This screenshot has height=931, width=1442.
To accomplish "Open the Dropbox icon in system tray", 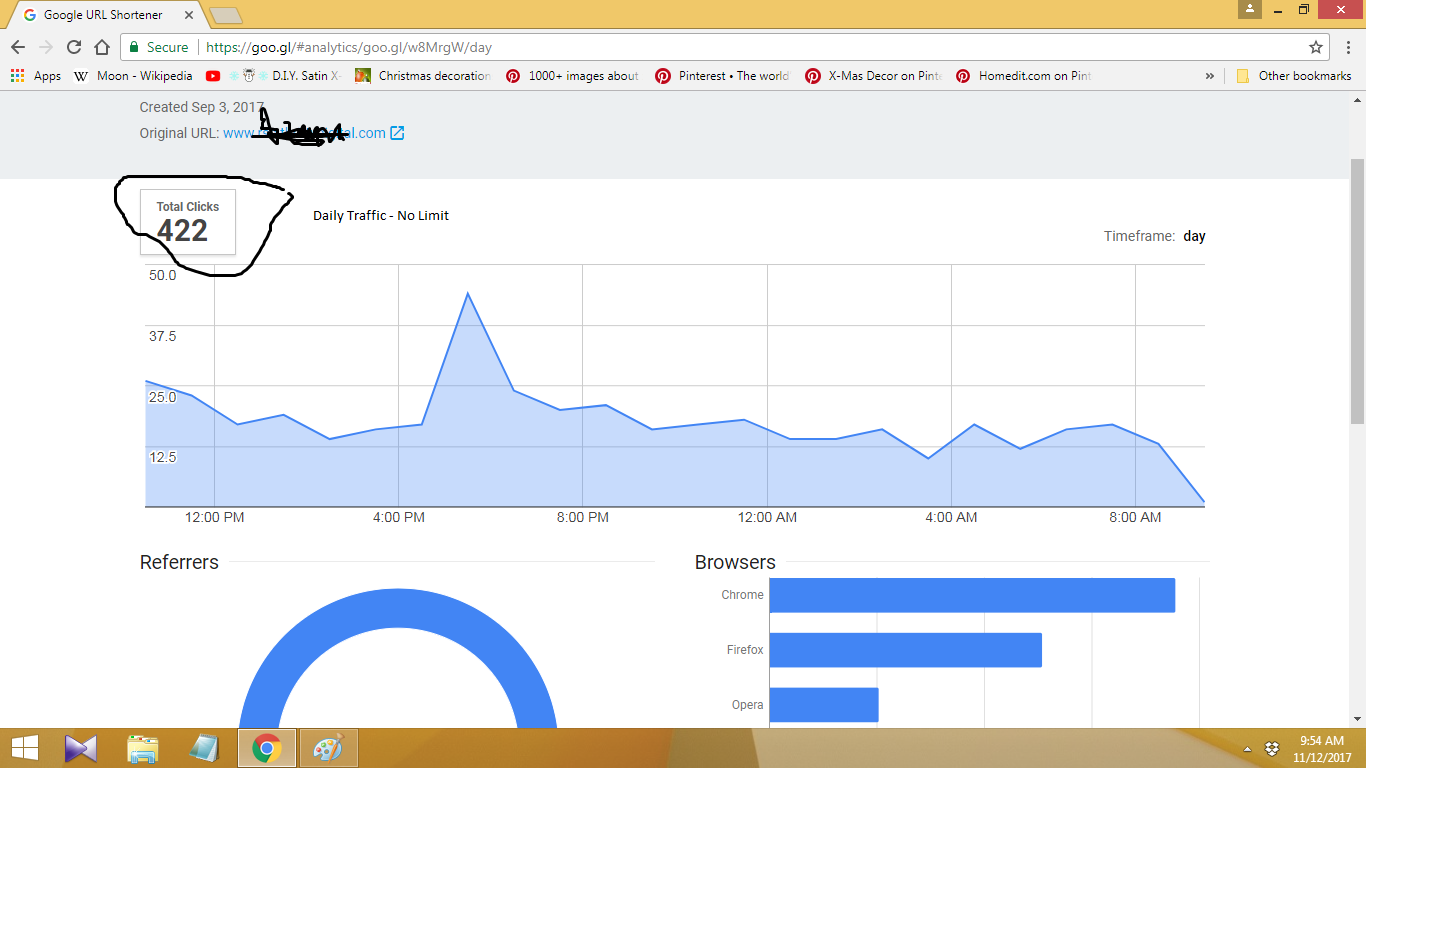I will (1272, 748).
